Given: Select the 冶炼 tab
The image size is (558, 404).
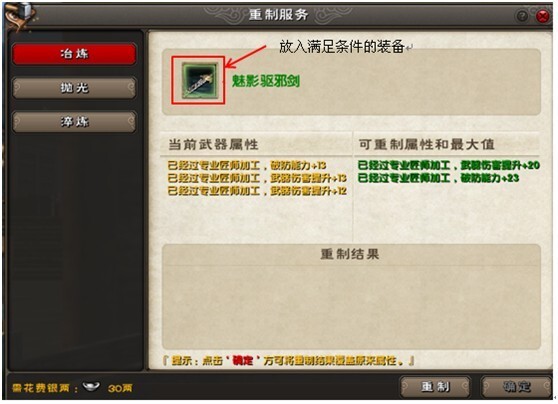Looking at the screenshot, I should 74,54.
